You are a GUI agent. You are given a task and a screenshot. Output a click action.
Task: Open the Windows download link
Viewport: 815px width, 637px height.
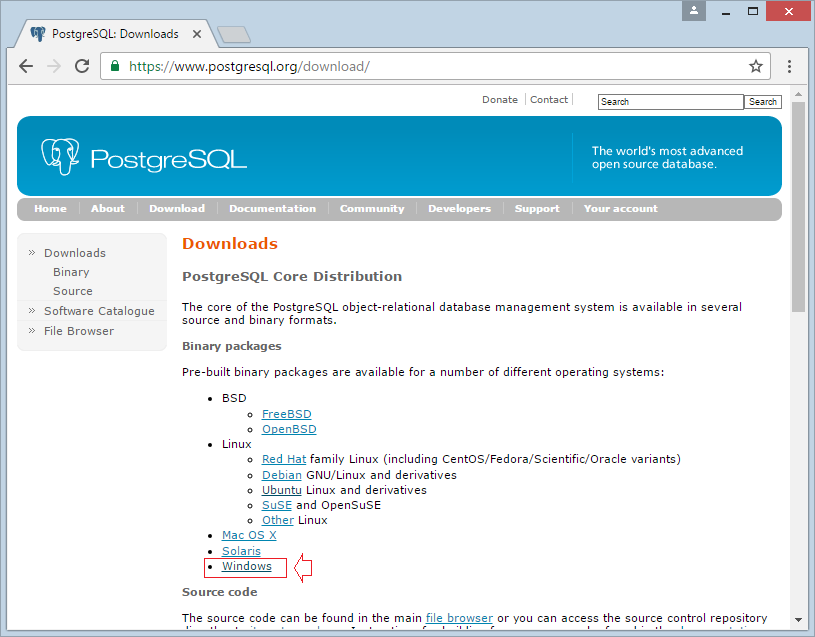click(246, 566)
